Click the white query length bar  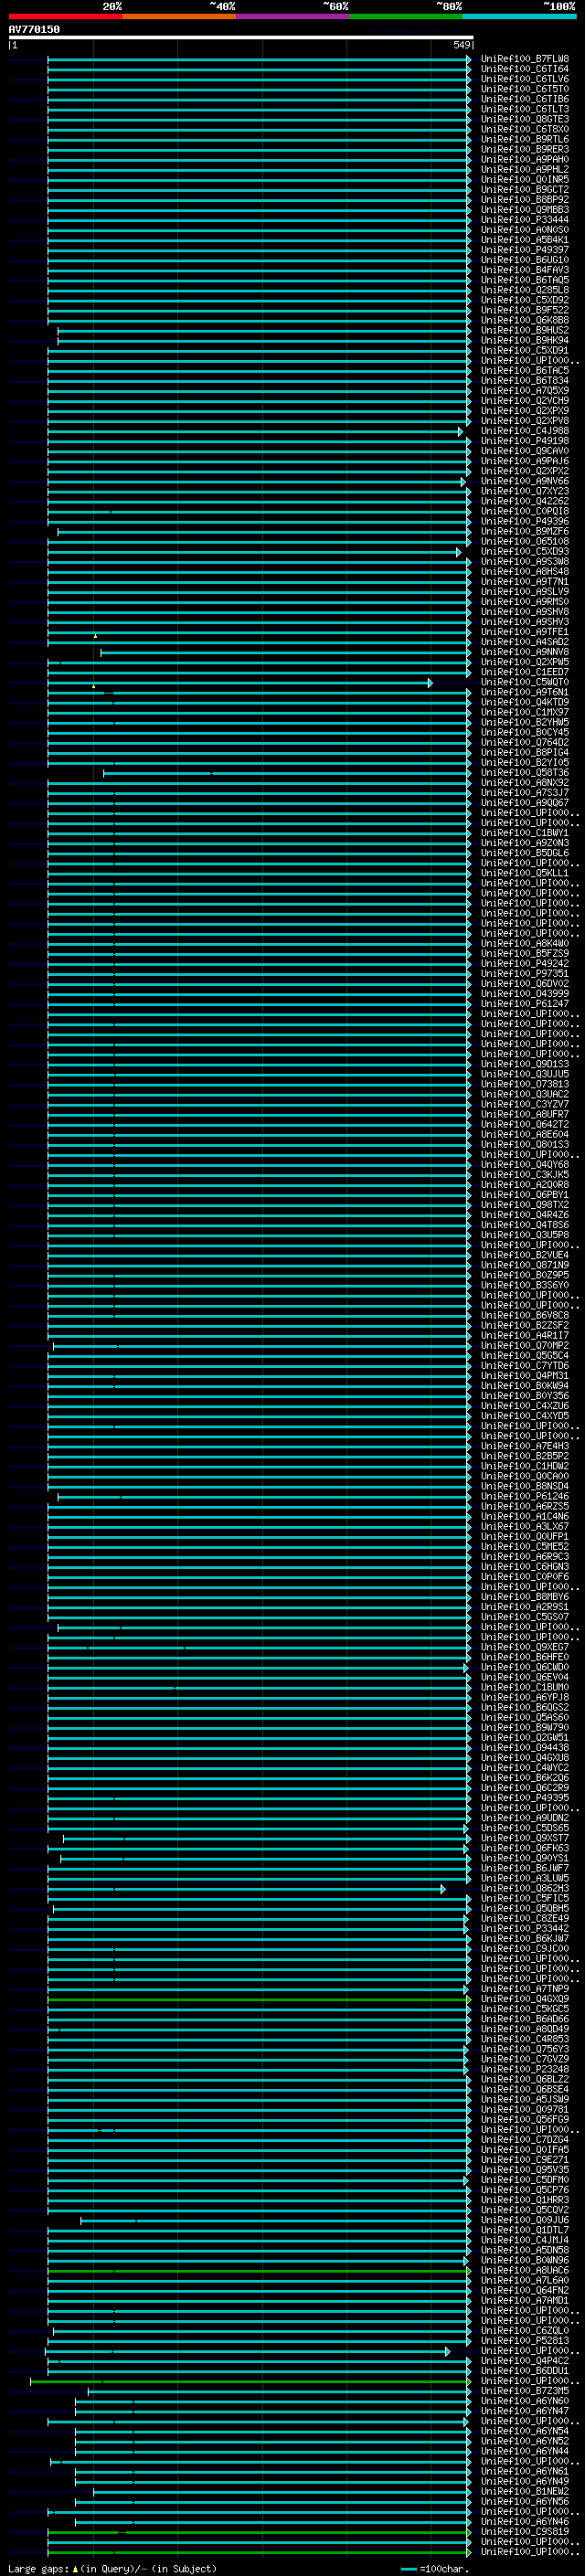pos(241,37)
